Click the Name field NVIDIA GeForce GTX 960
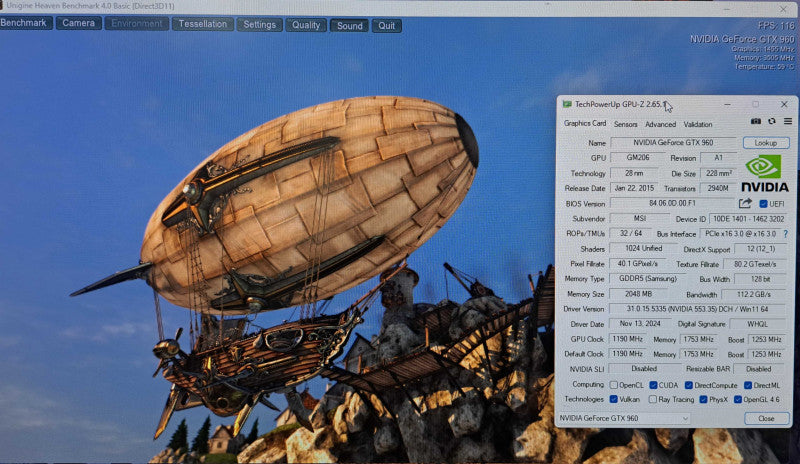Image resolution: width=800 pixels, height=464 pixels. pos(673,143)
